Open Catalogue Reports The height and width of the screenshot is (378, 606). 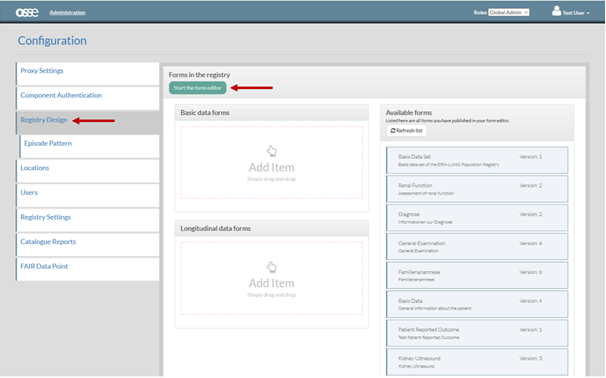87,245
